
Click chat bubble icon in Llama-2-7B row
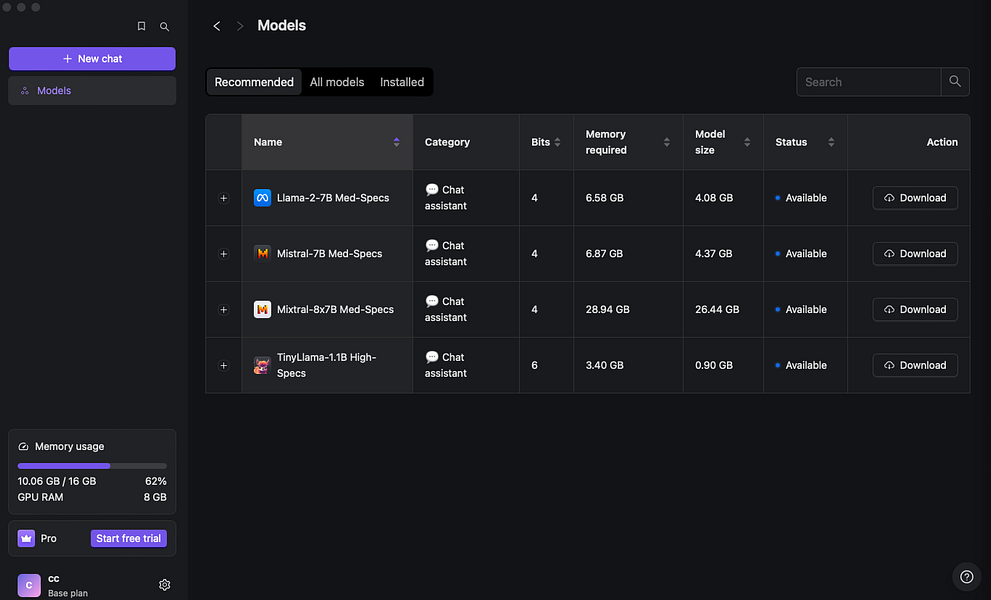[x=432, y=189]
